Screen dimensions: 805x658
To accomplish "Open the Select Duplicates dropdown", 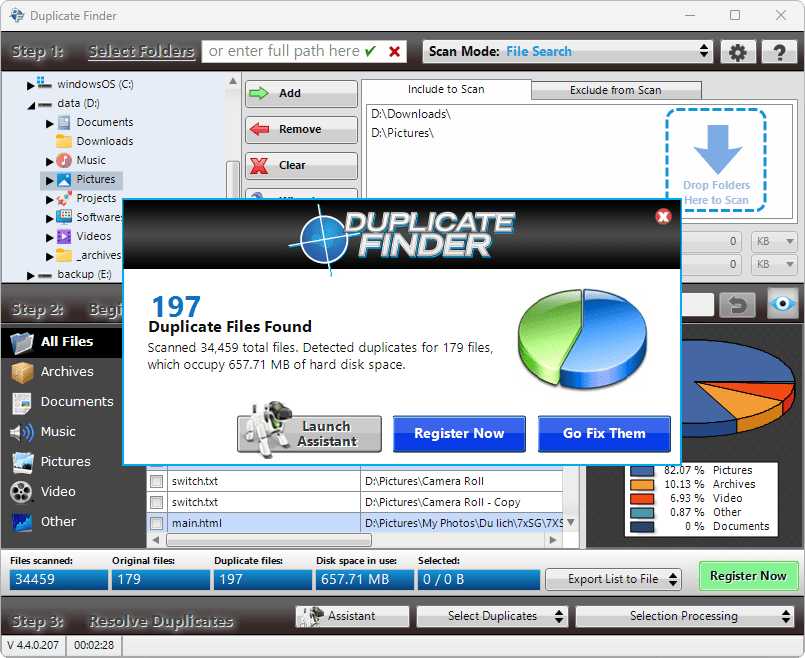I will point(492,616).
